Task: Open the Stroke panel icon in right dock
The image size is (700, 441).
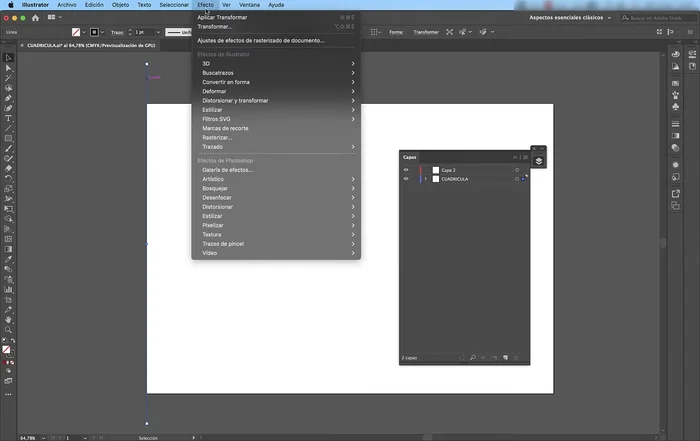Action: click(x=675, y=124)
